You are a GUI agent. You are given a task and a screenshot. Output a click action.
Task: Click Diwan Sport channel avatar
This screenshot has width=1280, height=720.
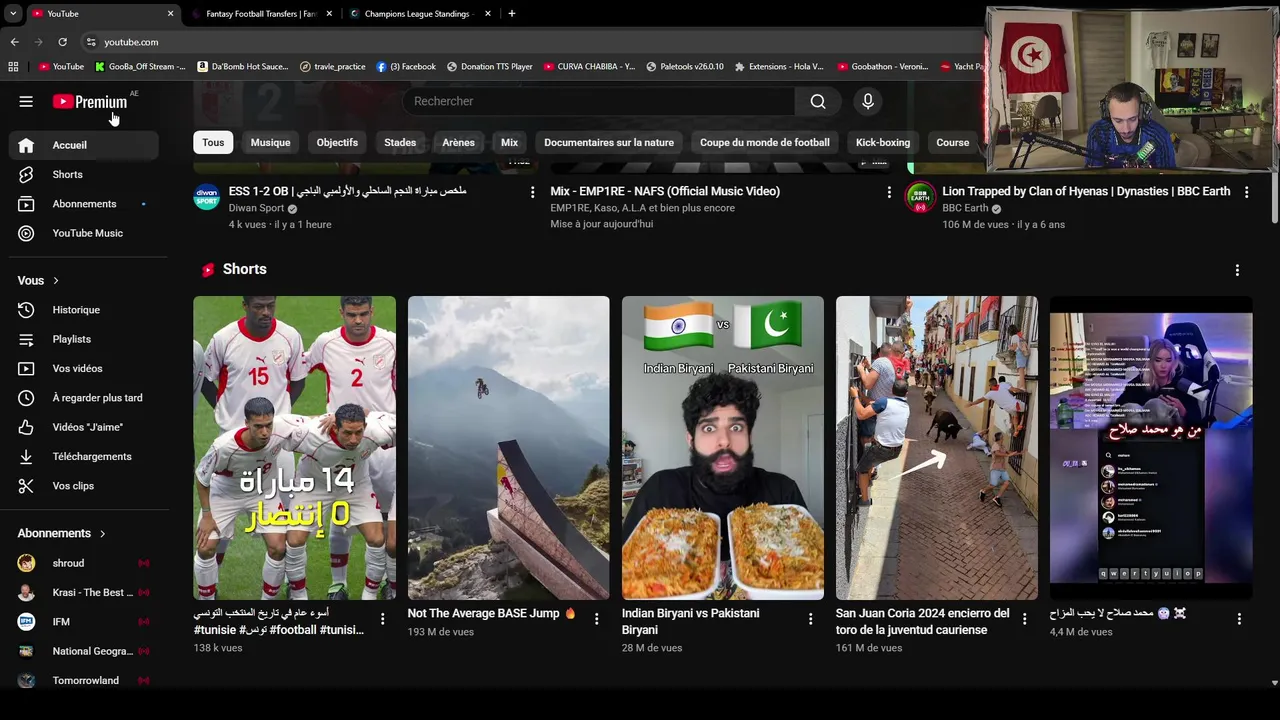tap(206, 197)
